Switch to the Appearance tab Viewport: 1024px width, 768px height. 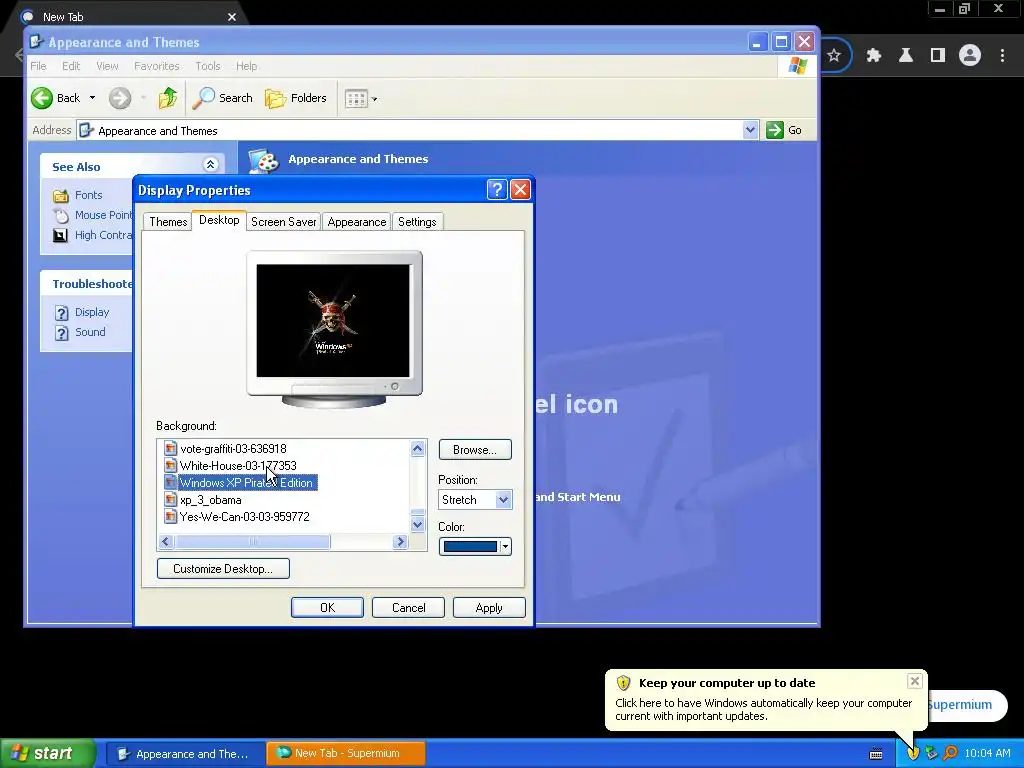pyautogui.click(x=357, y=221)
